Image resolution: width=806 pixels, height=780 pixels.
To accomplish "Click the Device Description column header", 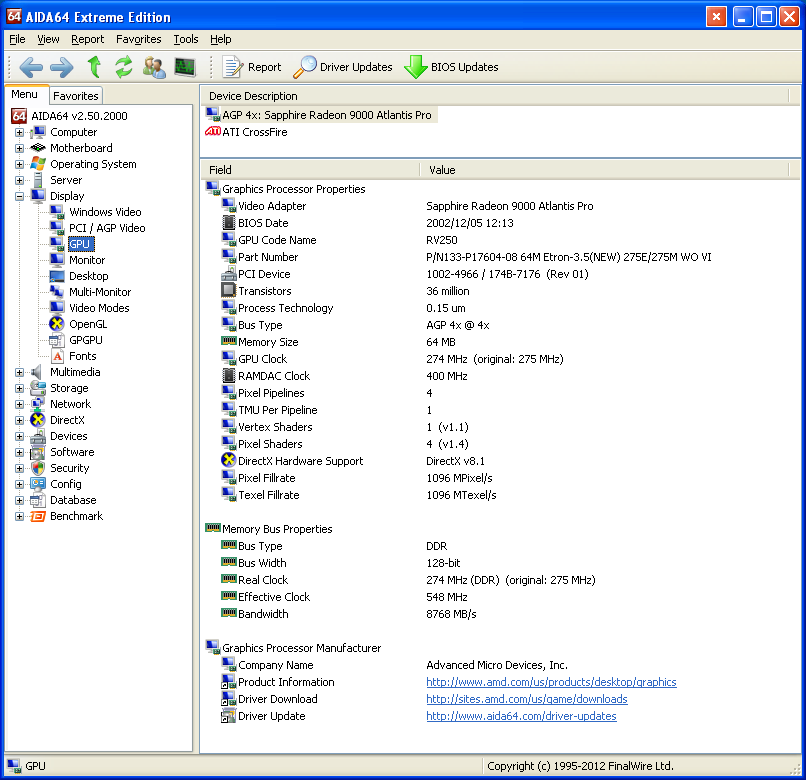I will coord(494,96).
